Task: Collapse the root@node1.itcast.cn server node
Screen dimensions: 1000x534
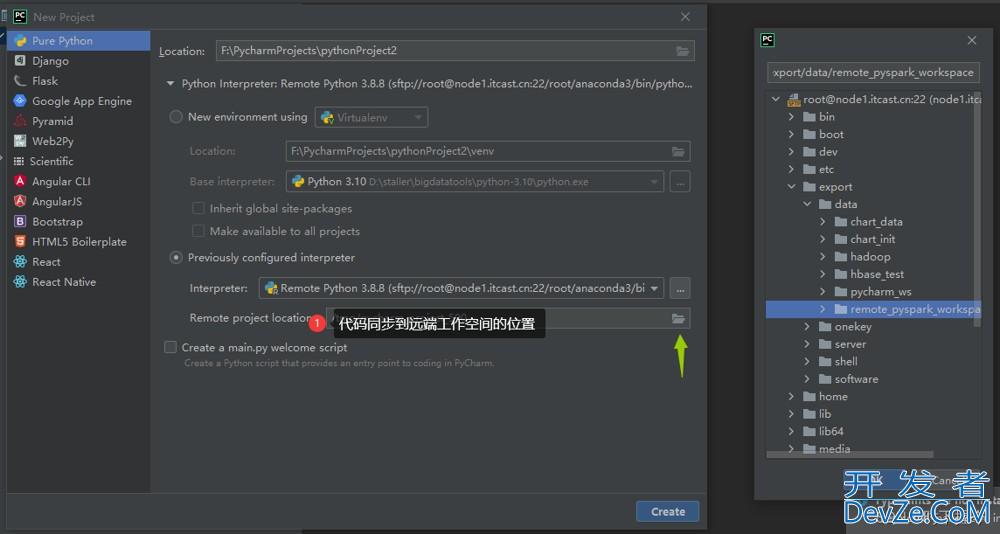Action: [776, 100]
